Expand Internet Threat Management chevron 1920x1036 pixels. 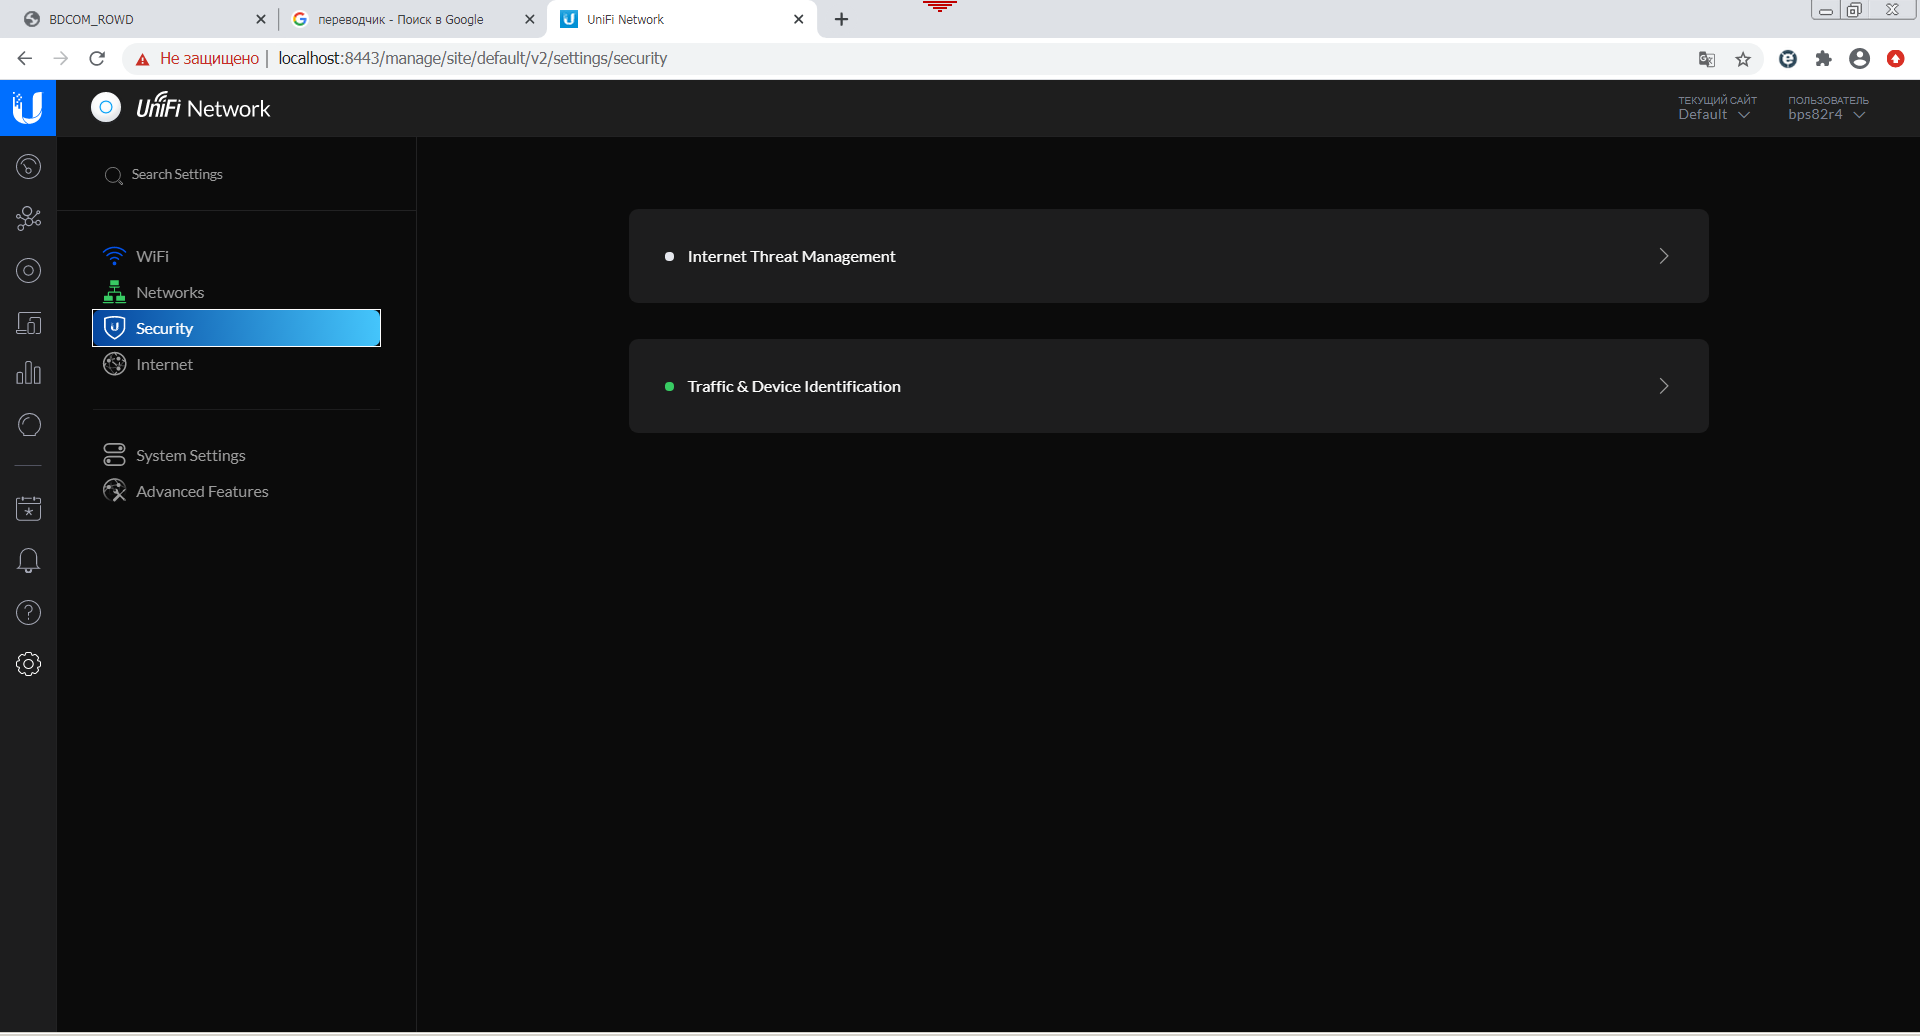[1664, 256]
